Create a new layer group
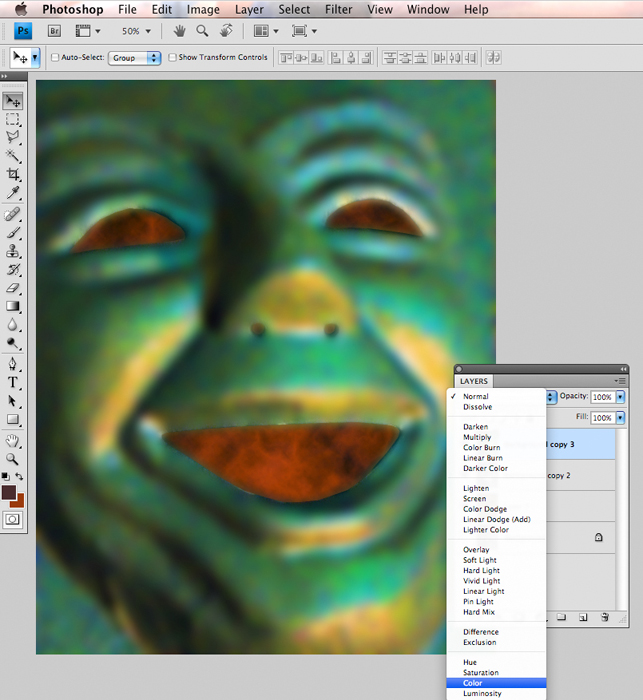Screen dimensions: 643x700 click(x=561, y=617)
